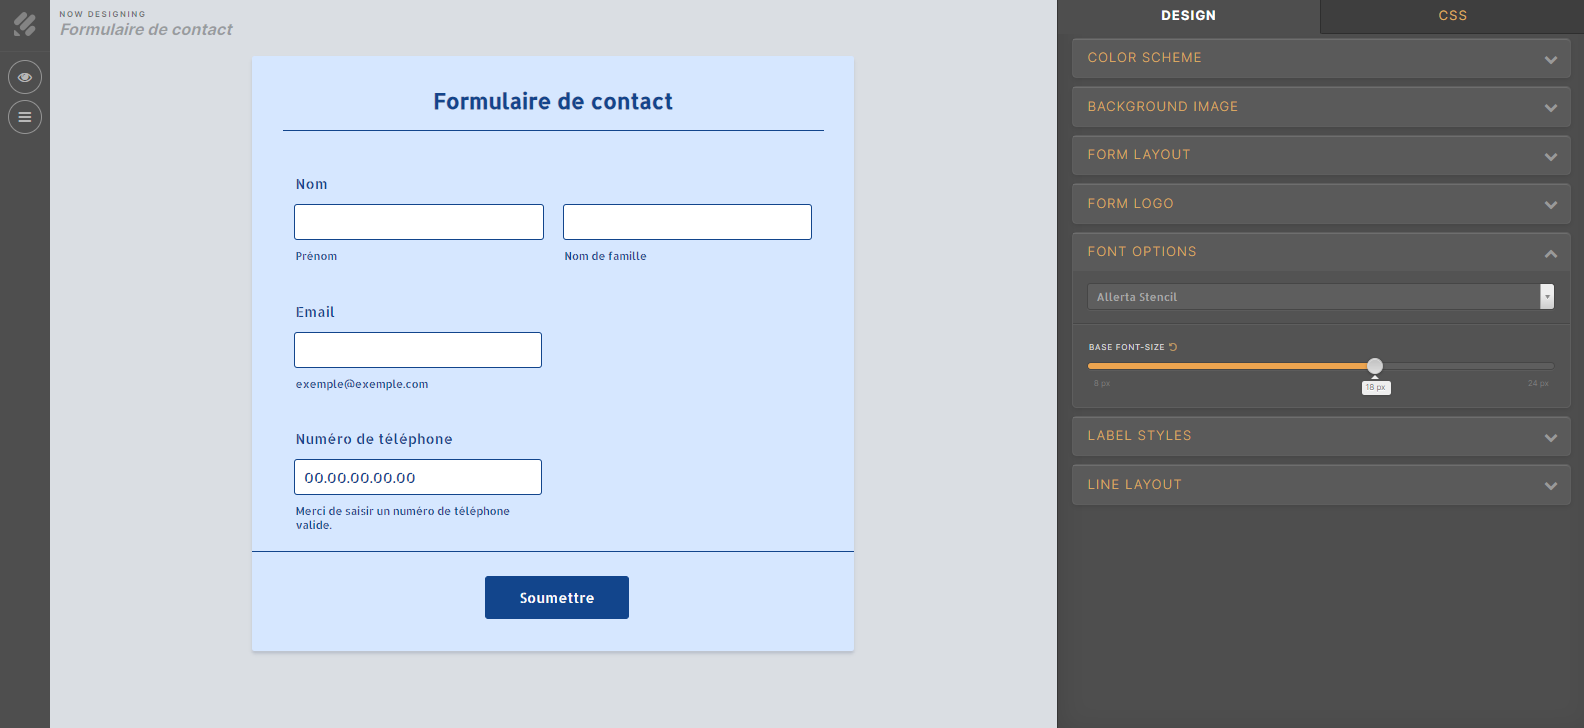Open form preview via the eye icon
This screenshot has height=728, width=1584.
coord(24,76)
